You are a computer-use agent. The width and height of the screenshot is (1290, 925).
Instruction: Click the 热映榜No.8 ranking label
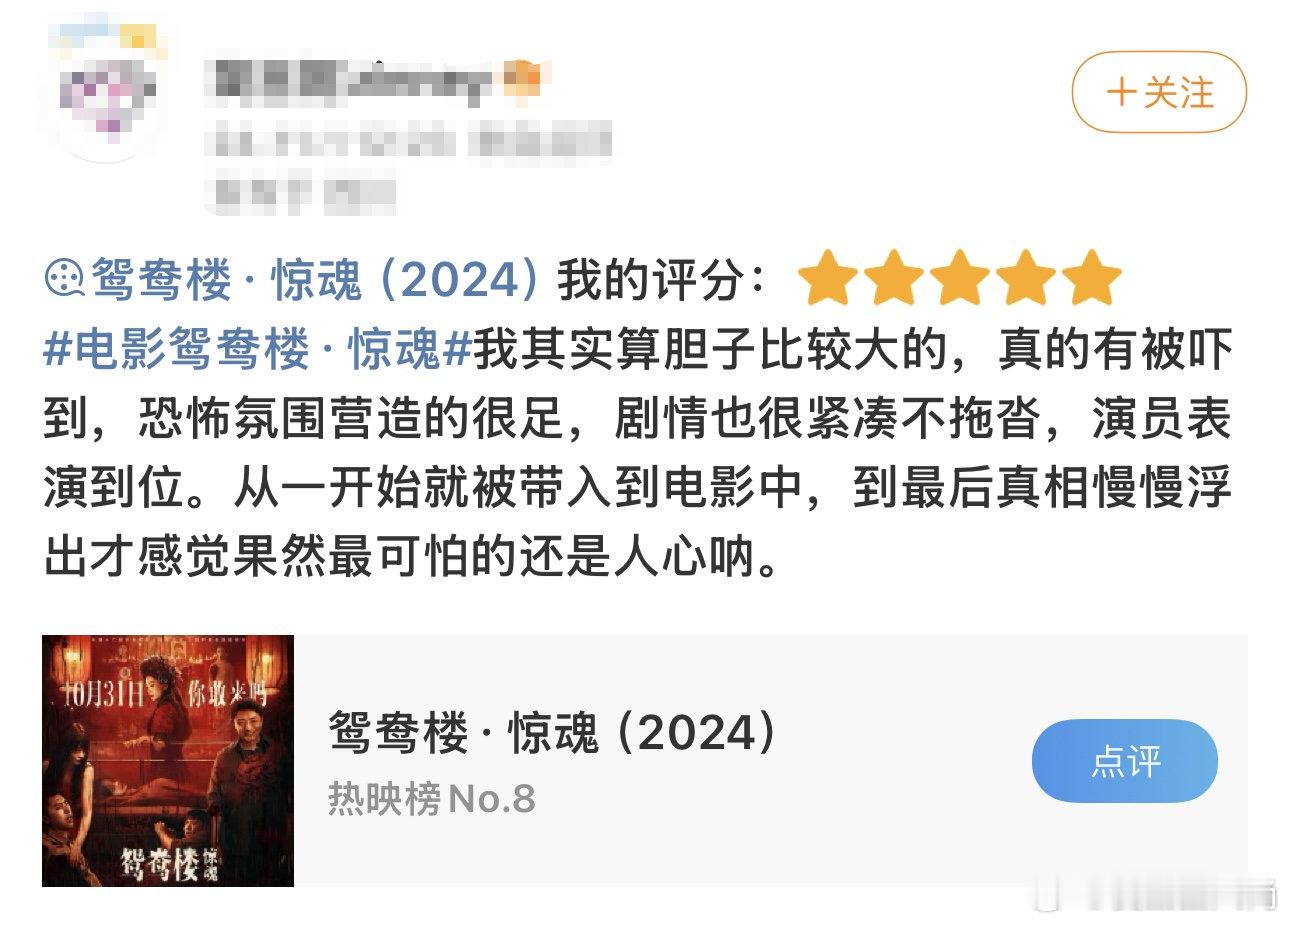click(x=432, y=799)
